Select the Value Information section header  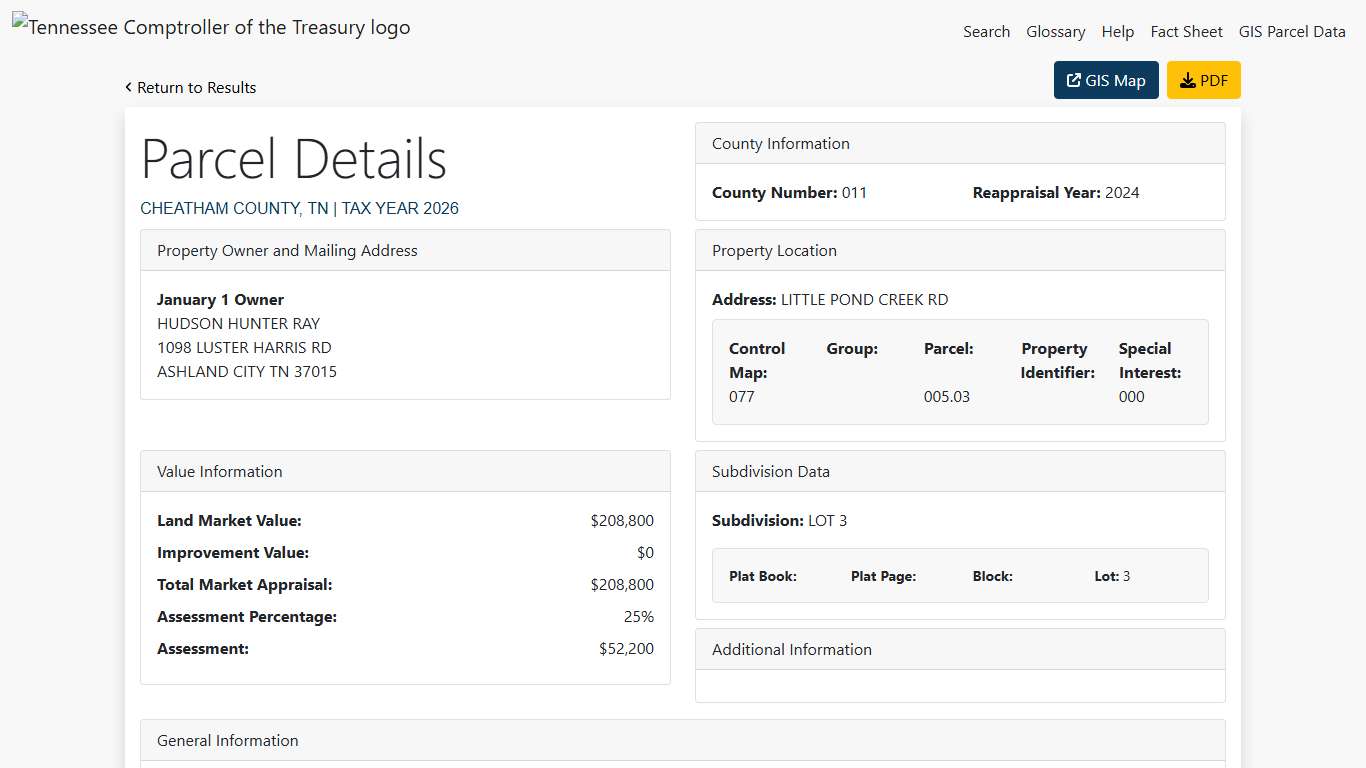(219, 471)
